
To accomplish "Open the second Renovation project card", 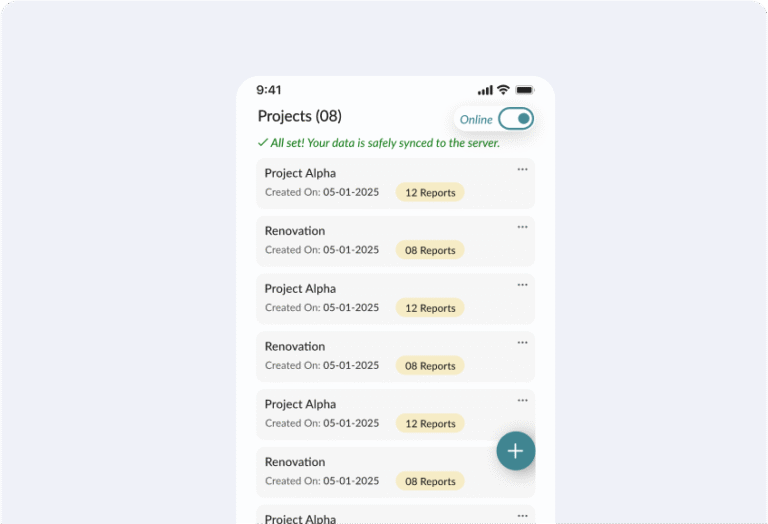I will point(395,357).
